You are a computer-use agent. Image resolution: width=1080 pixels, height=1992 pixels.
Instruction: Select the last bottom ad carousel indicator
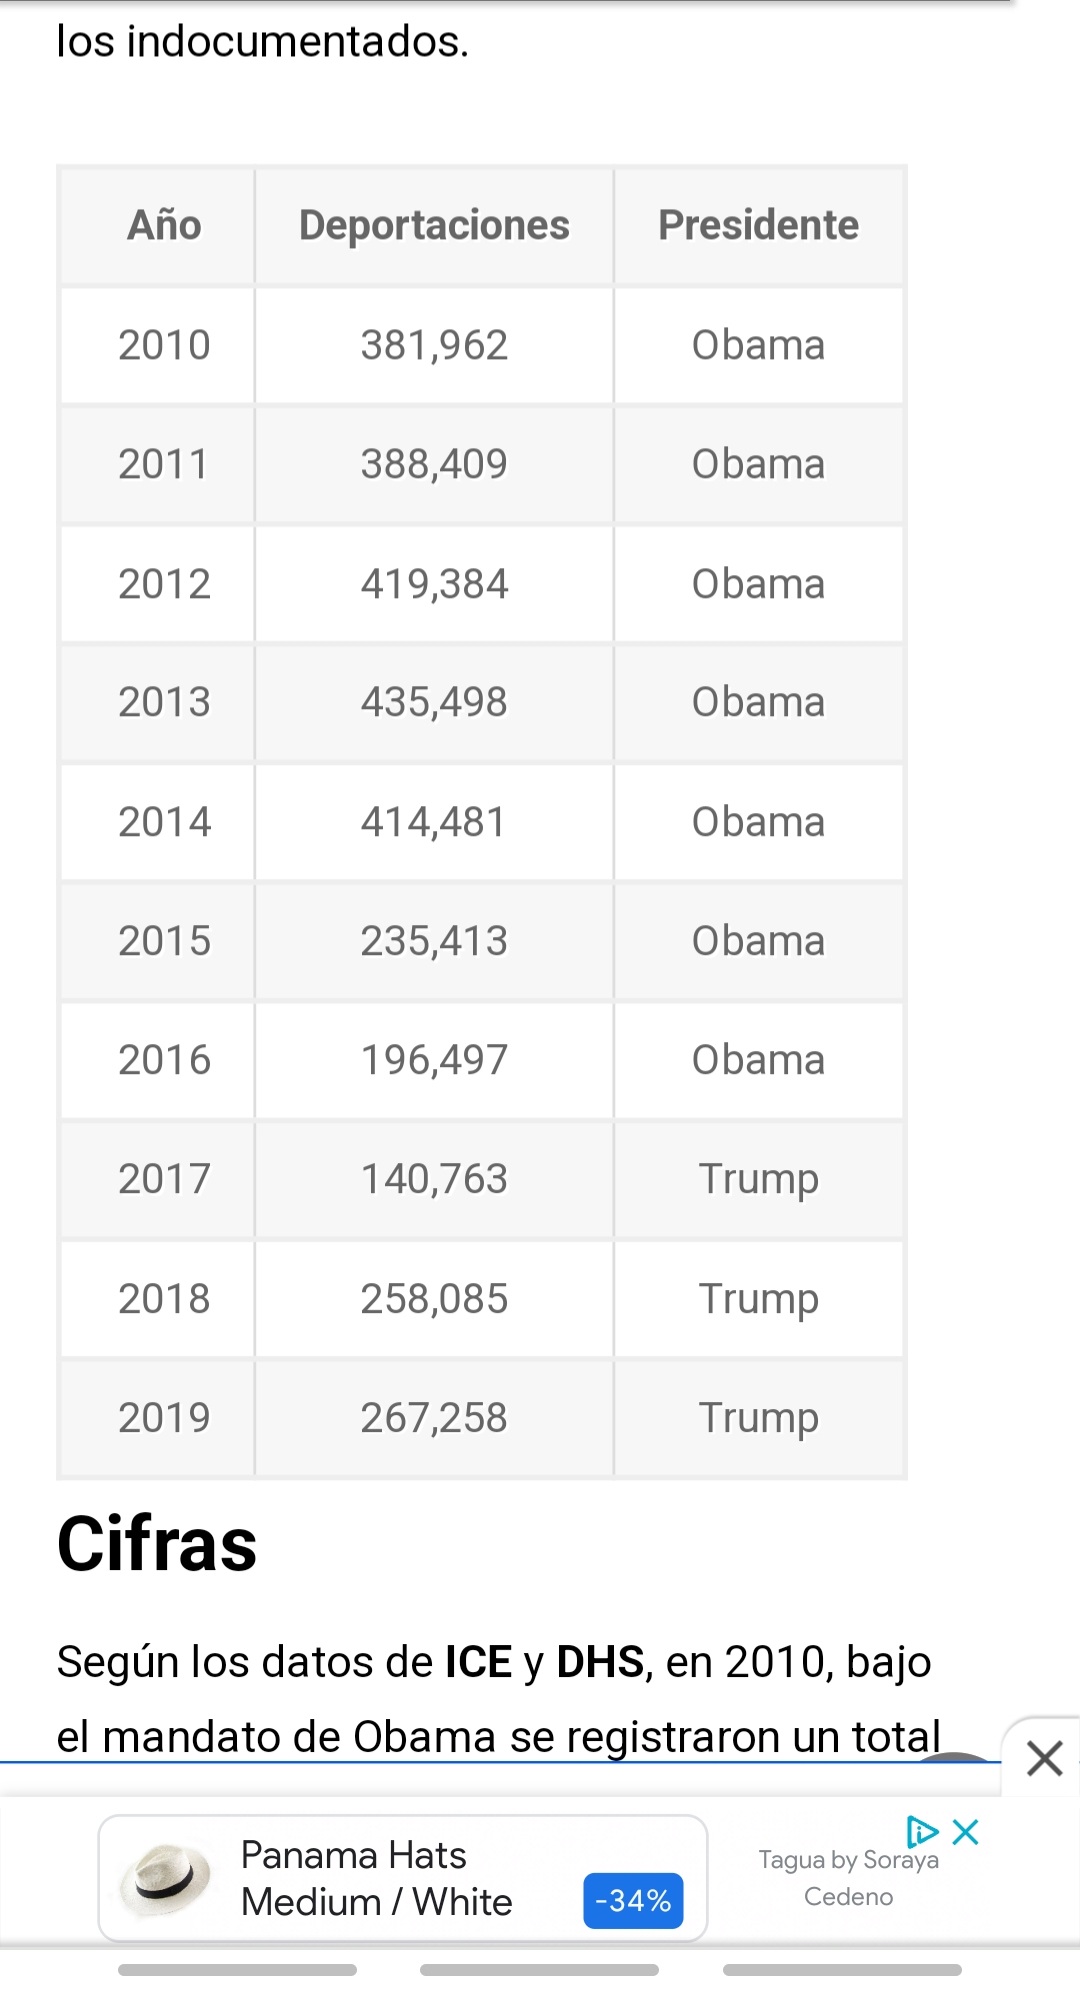click(x=842, y=1970)
